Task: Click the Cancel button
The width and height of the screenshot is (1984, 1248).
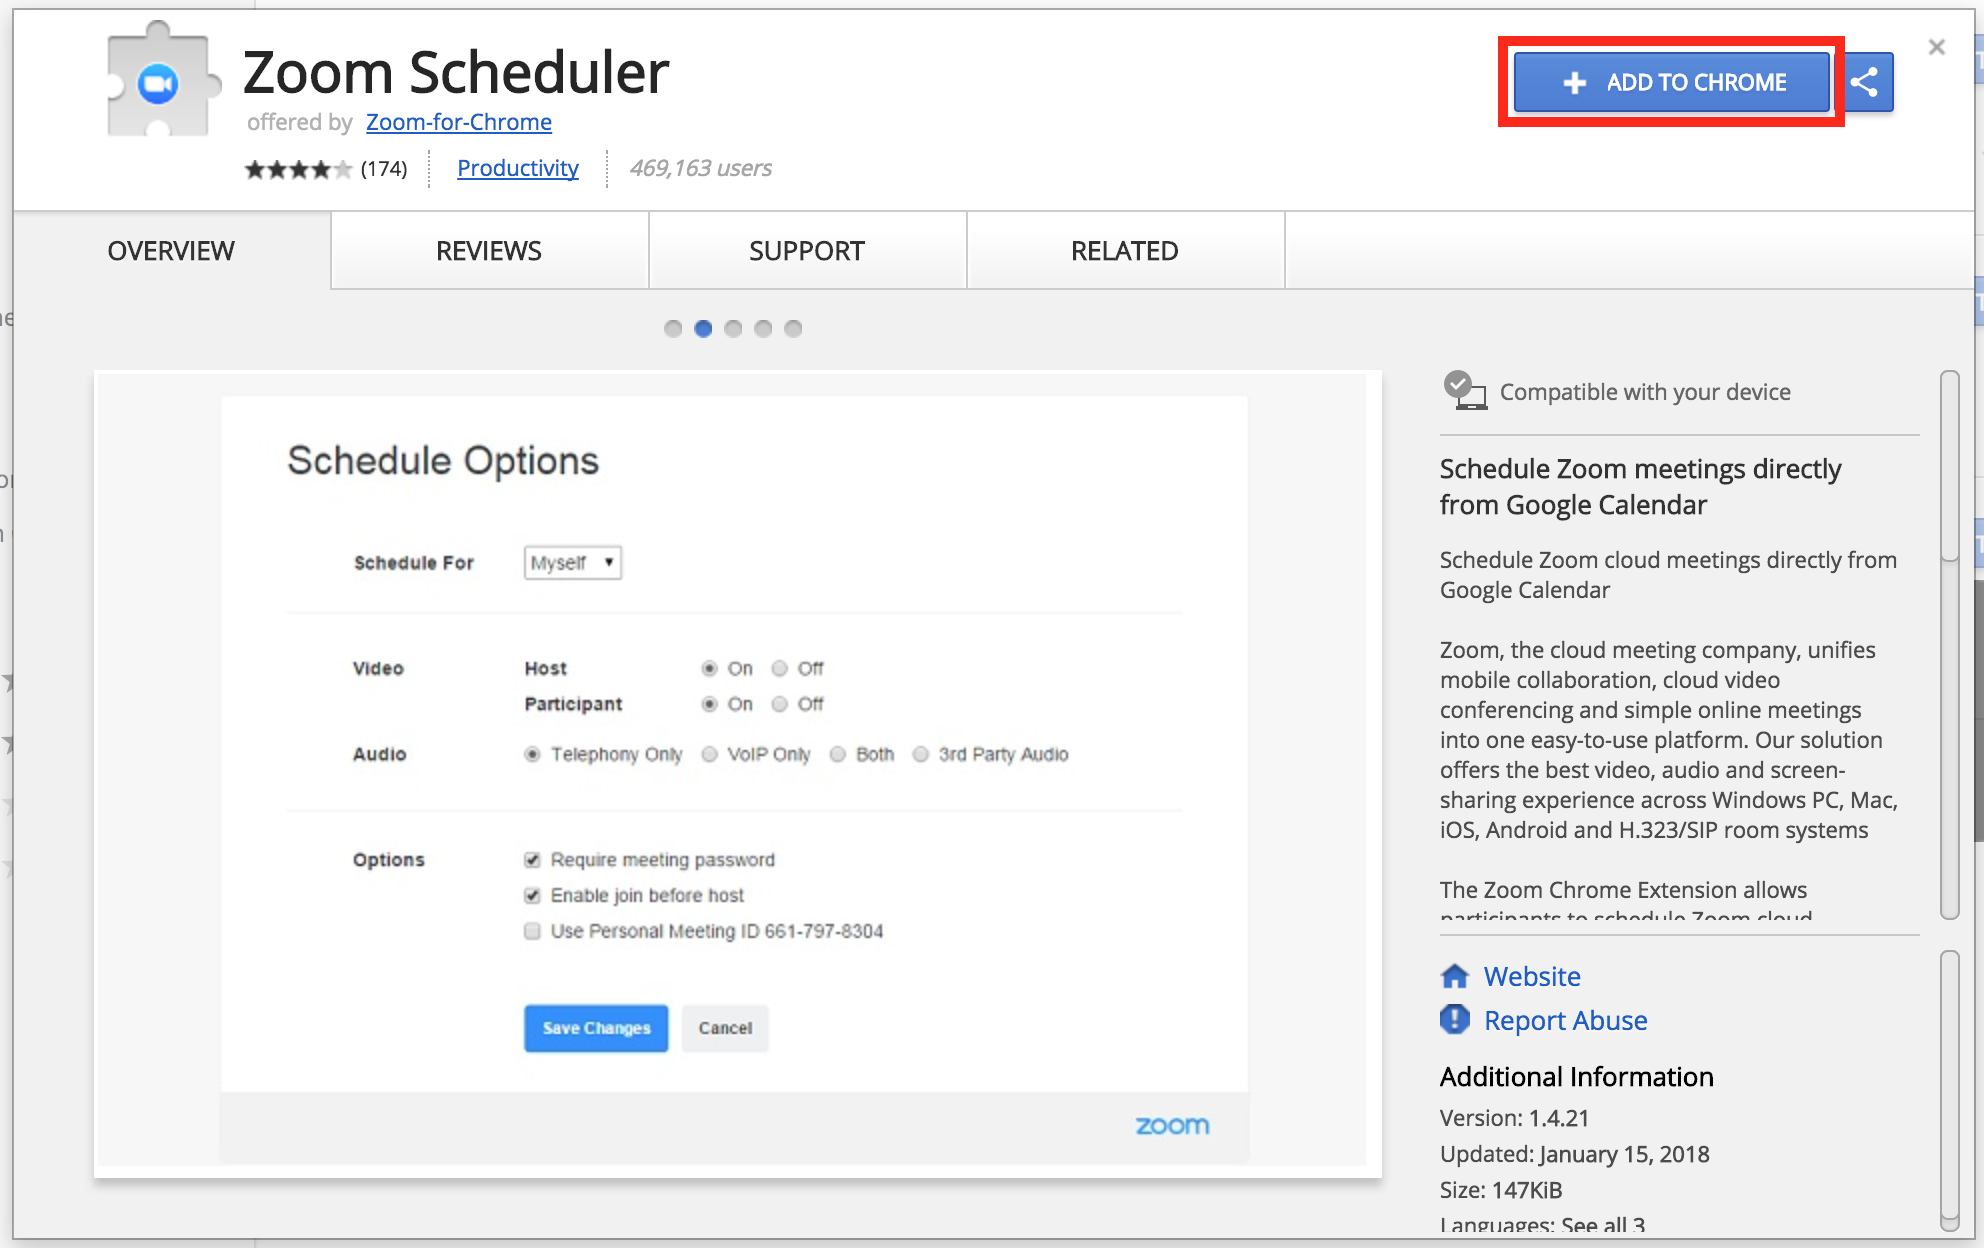Action: coord(725,1028)
